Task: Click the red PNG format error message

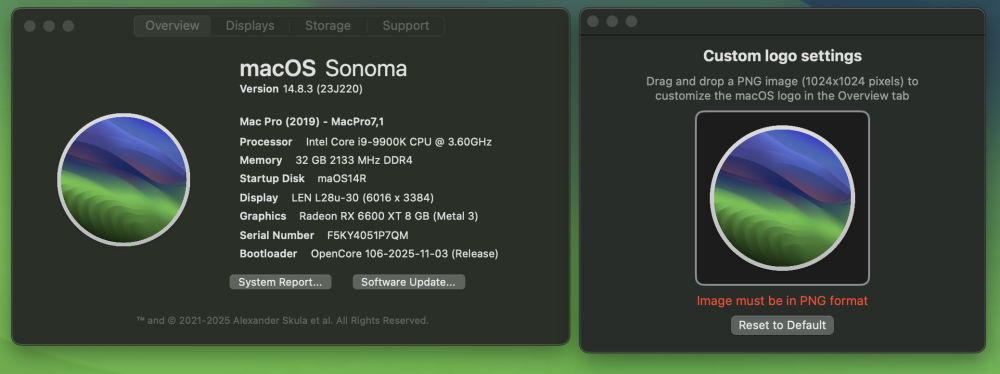Action: 782,301
